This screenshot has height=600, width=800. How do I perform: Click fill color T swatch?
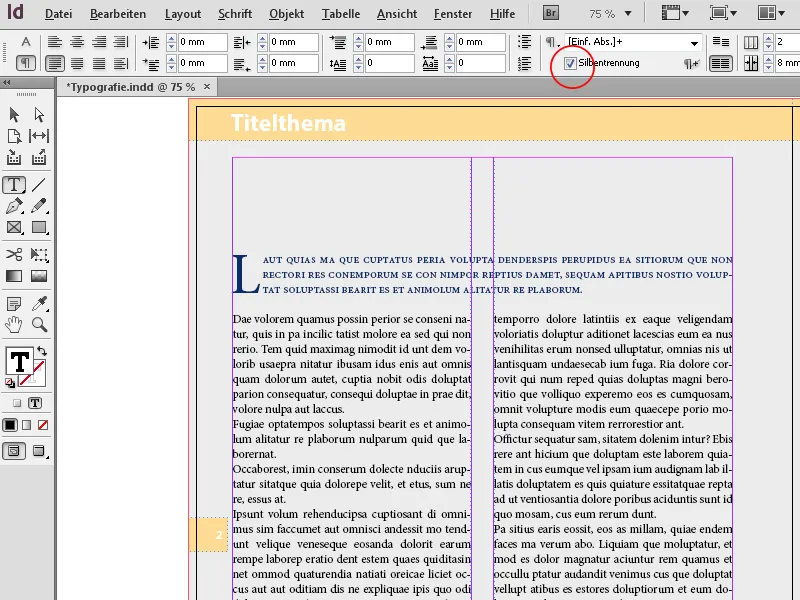coord(19,361)
